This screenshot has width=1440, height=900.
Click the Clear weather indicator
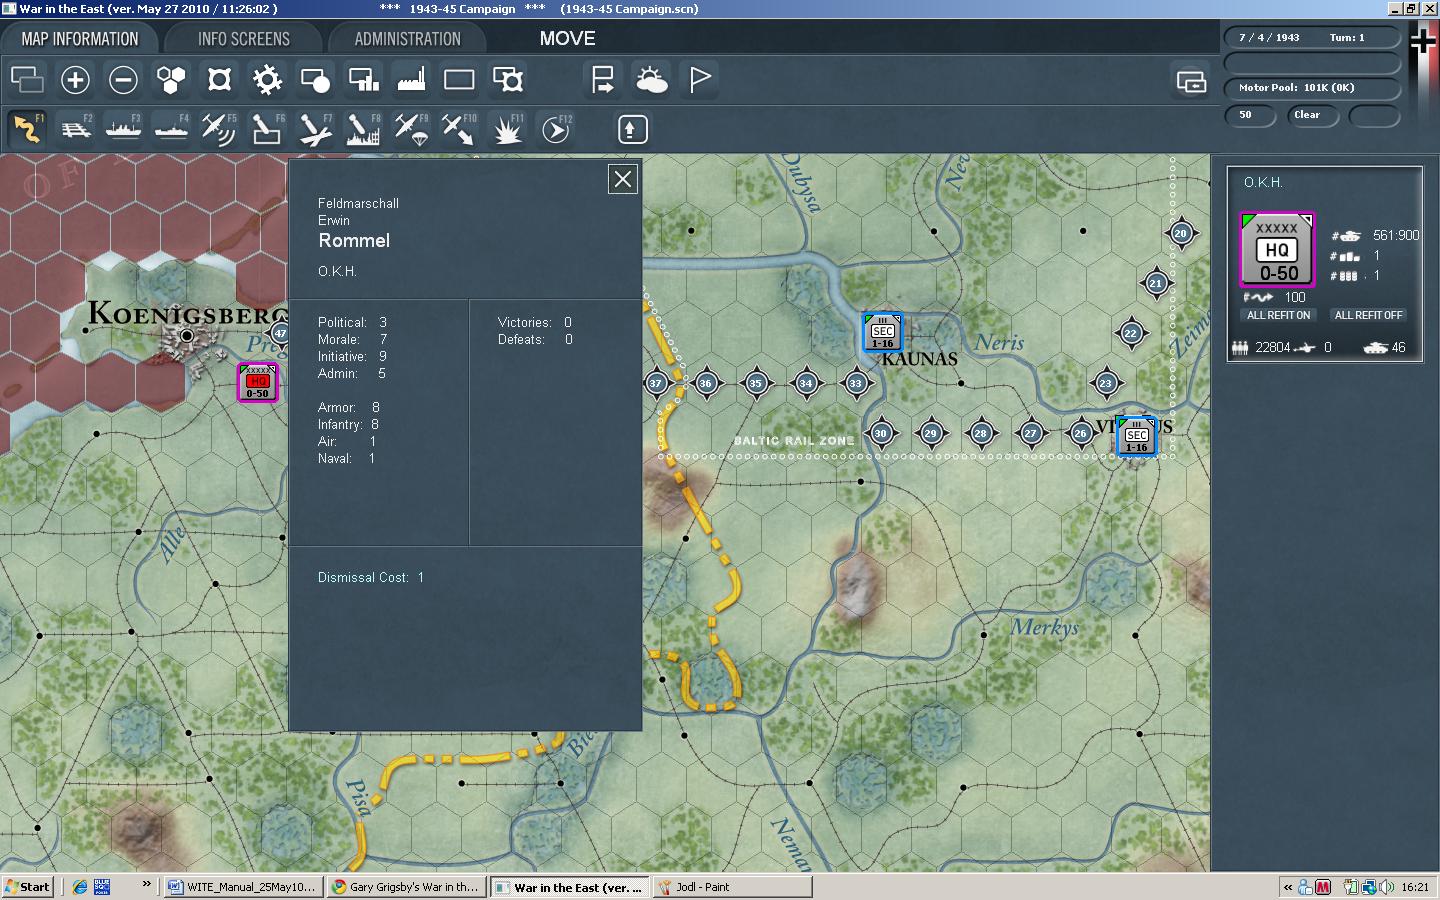pyautogui.click(x=1314, y=115)
